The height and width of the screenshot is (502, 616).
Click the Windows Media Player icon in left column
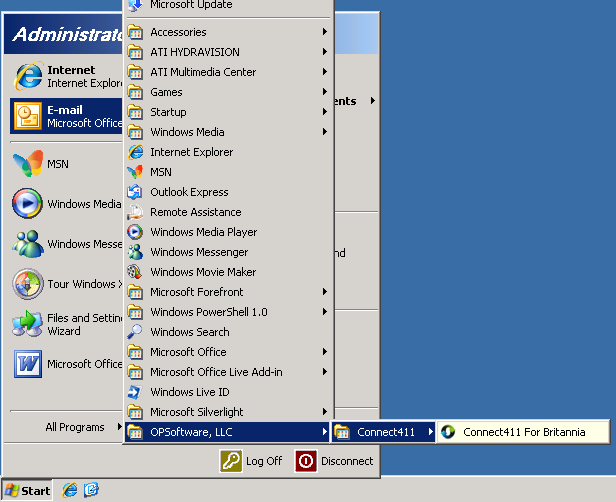coord(27,203)
